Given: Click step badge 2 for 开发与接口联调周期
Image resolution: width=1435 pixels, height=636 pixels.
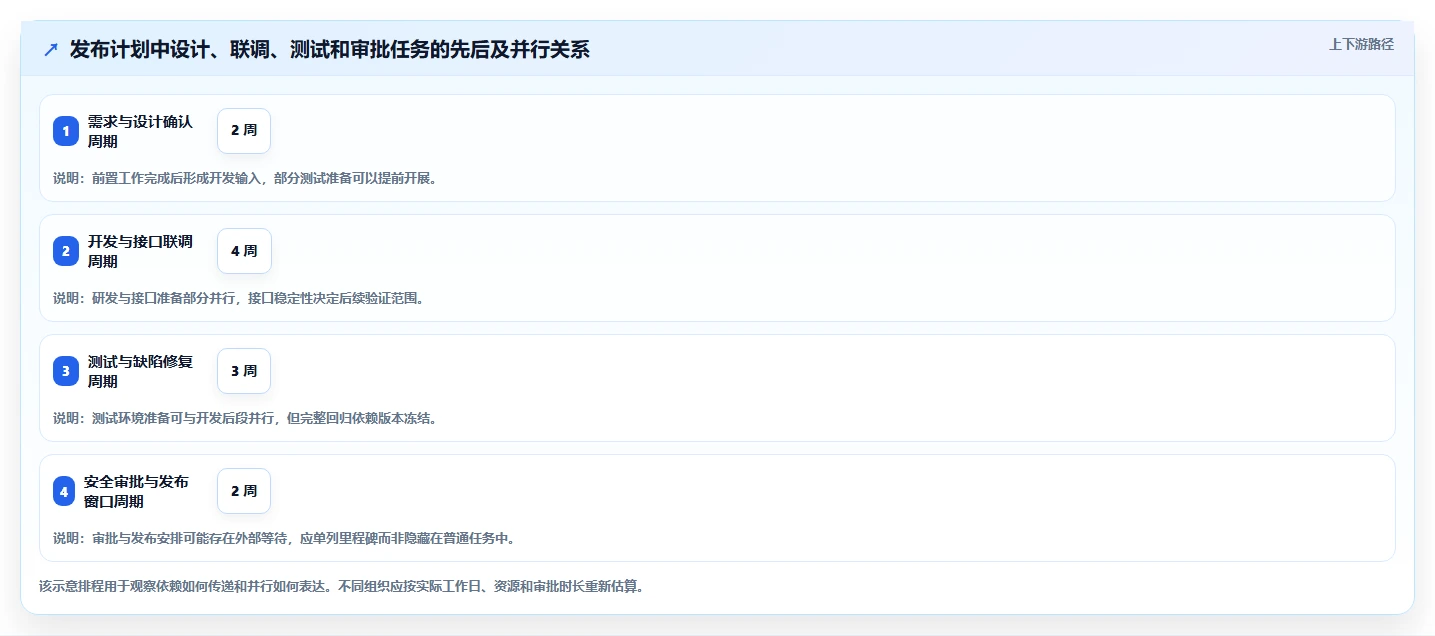Looking at the screenshot, I should click(66, 251).
